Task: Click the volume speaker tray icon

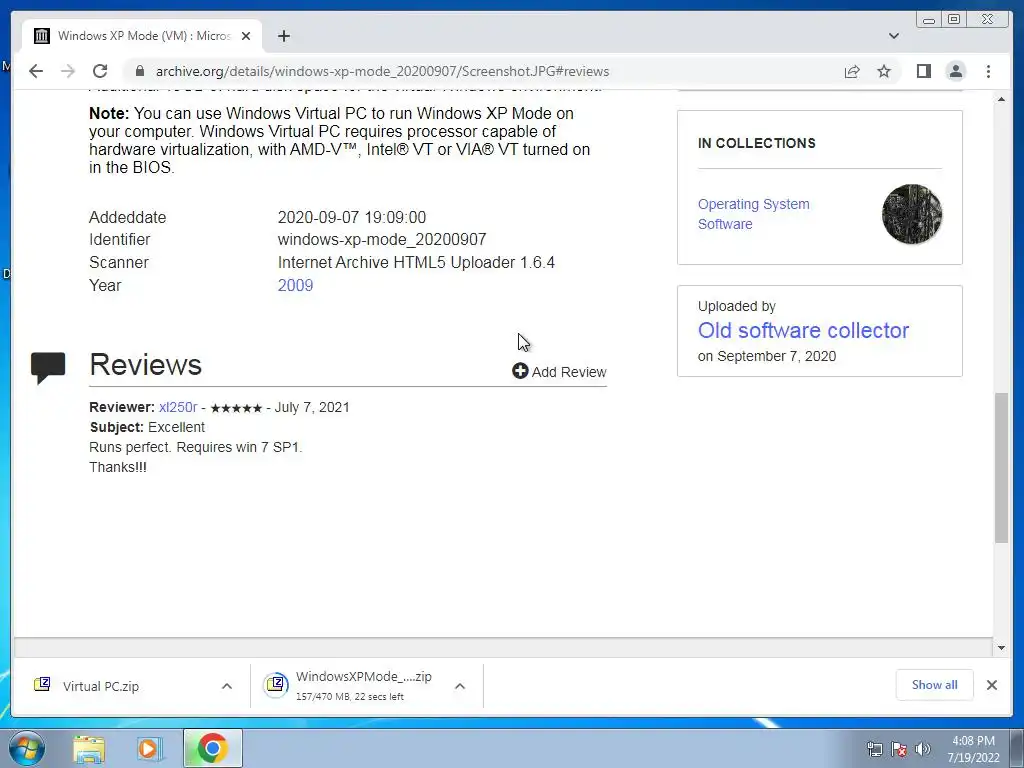Action: coord(923,749)
